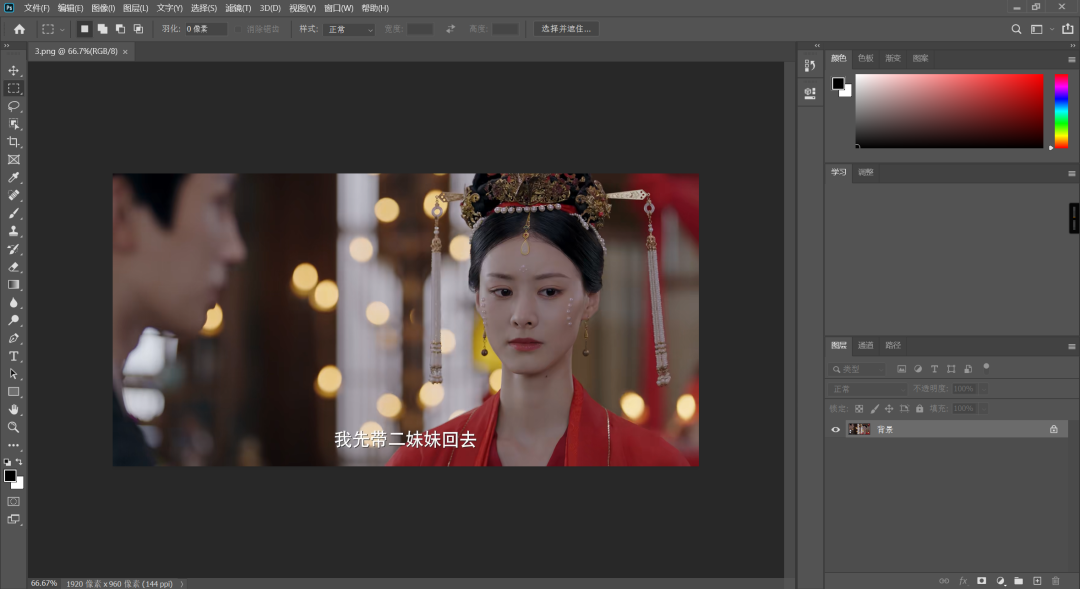Select the Dodge tool
Screen dimensions: 1080x589
click(13, 320)
